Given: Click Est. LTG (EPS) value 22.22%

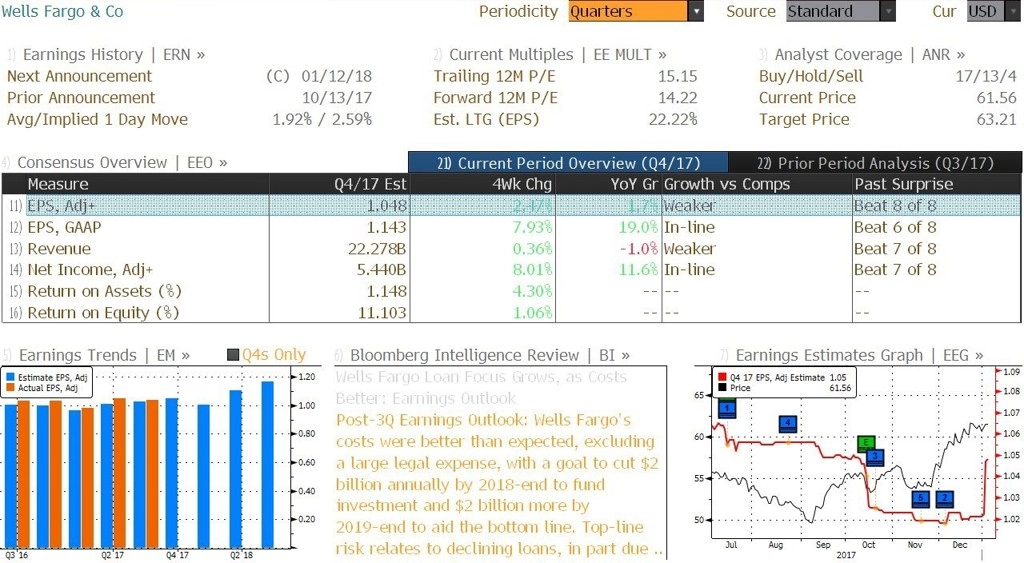Looking at the screenshot, I should click(x=673, y=120).
